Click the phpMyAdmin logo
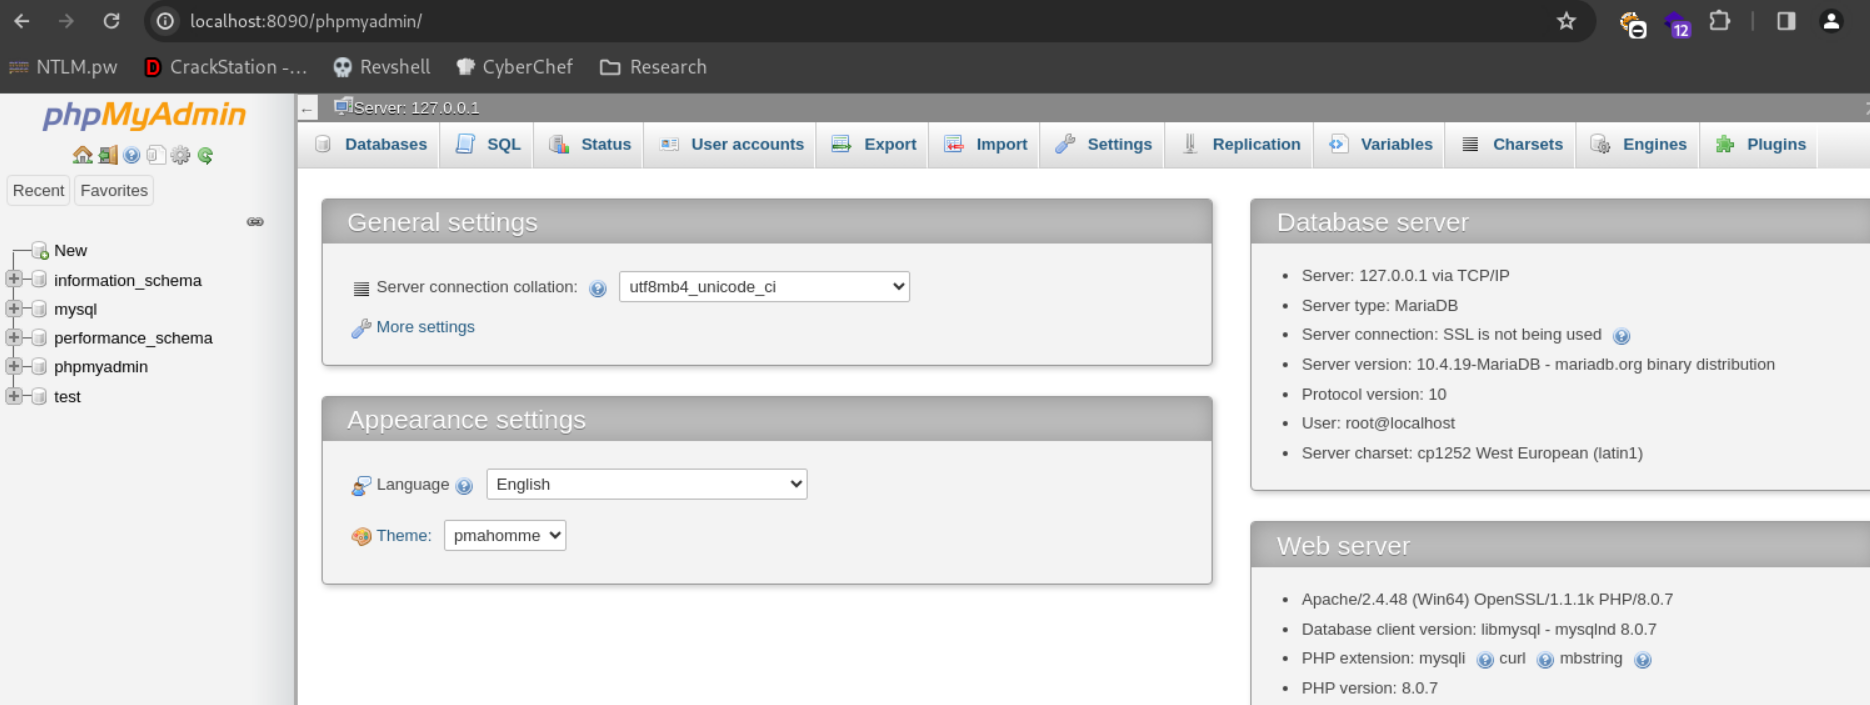This screenshot has height=705, width=1870. coord(144,116)
